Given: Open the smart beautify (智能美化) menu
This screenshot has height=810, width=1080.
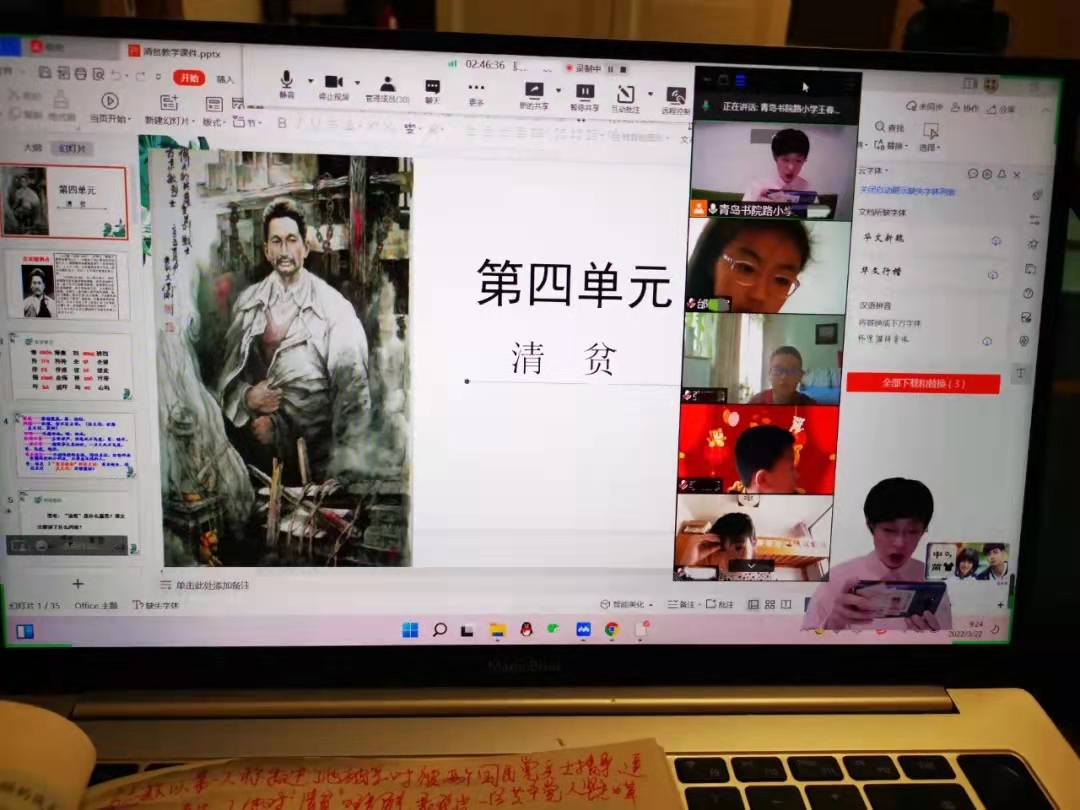Looking at the screenshot, I should (x=626, y=604).
